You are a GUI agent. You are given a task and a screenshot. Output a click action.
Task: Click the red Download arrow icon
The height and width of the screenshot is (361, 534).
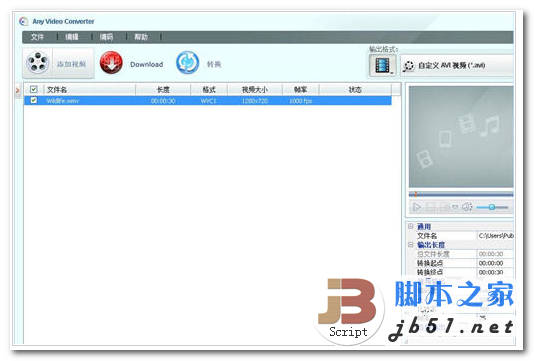click(111, 63)
